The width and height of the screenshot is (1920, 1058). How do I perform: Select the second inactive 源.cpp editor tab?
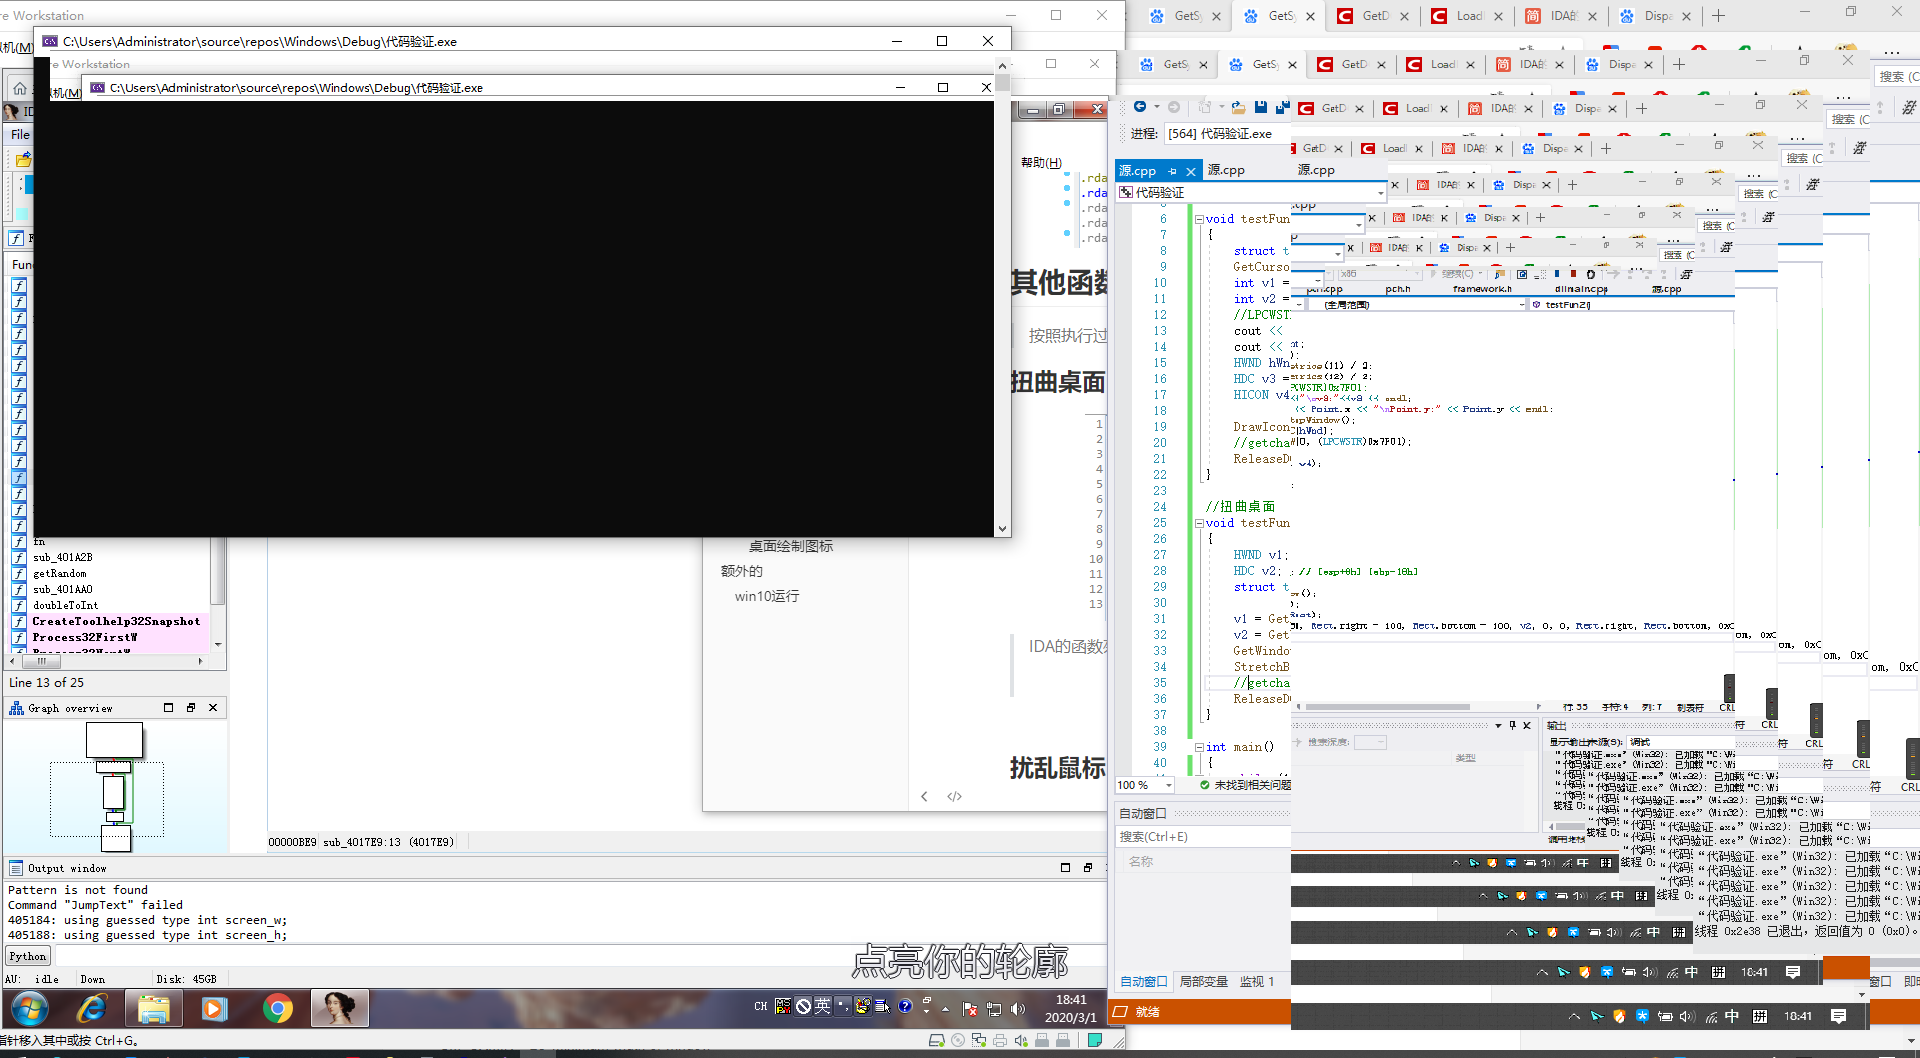pyautogui.click(x=1316, y=170)
